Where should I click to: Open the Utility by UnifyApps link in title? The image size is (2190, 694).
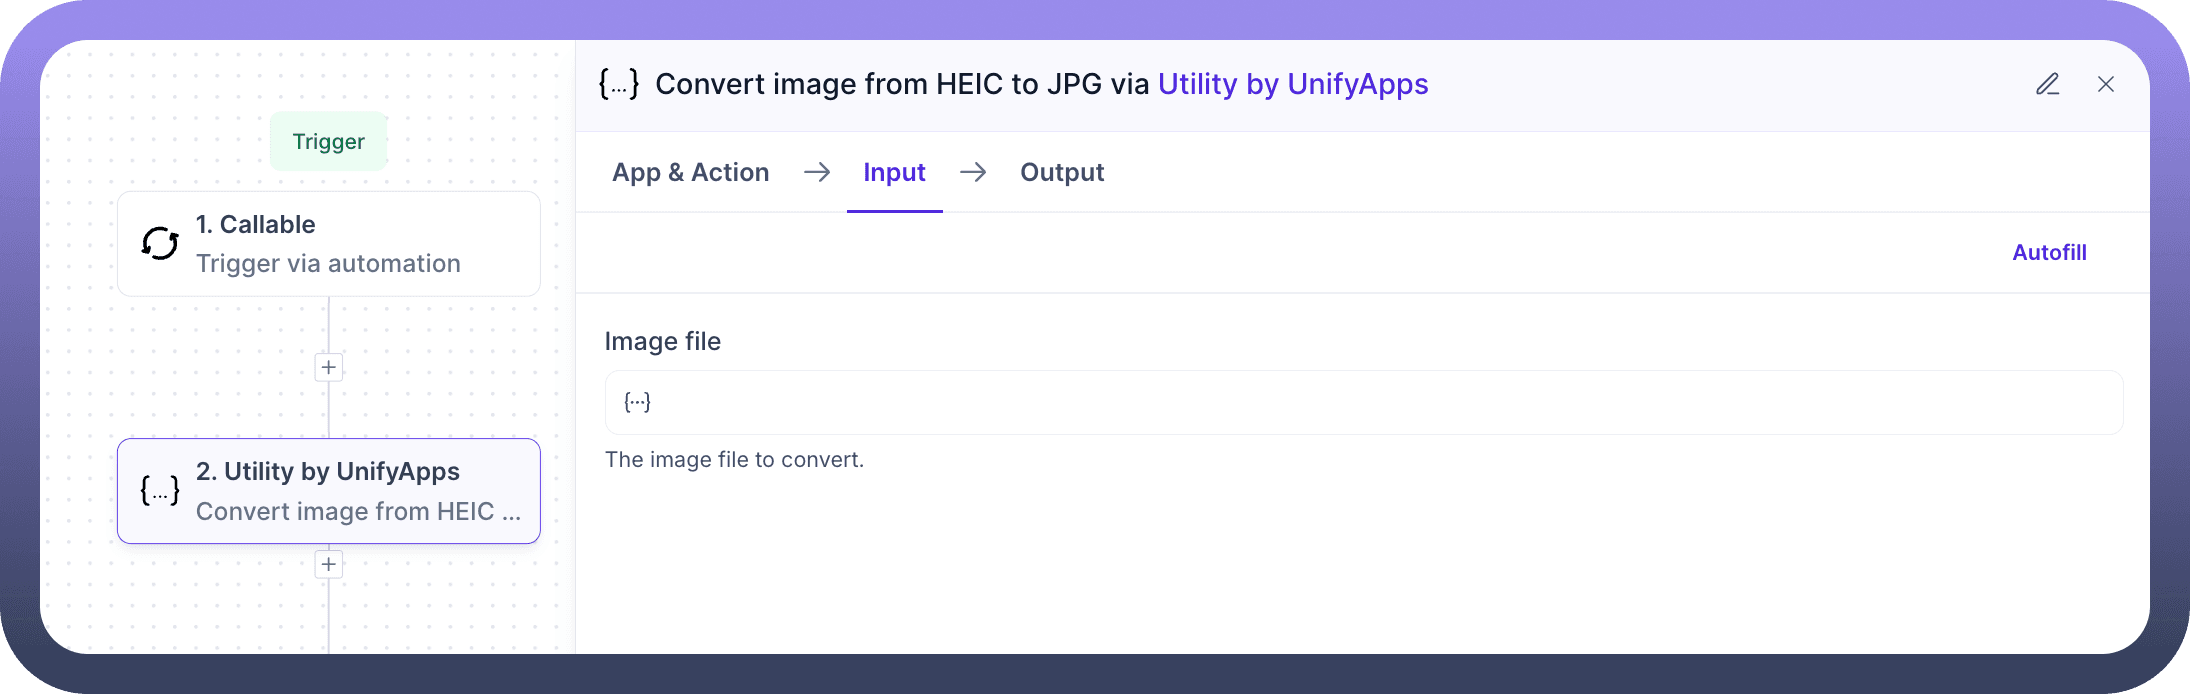(1292, 84)
